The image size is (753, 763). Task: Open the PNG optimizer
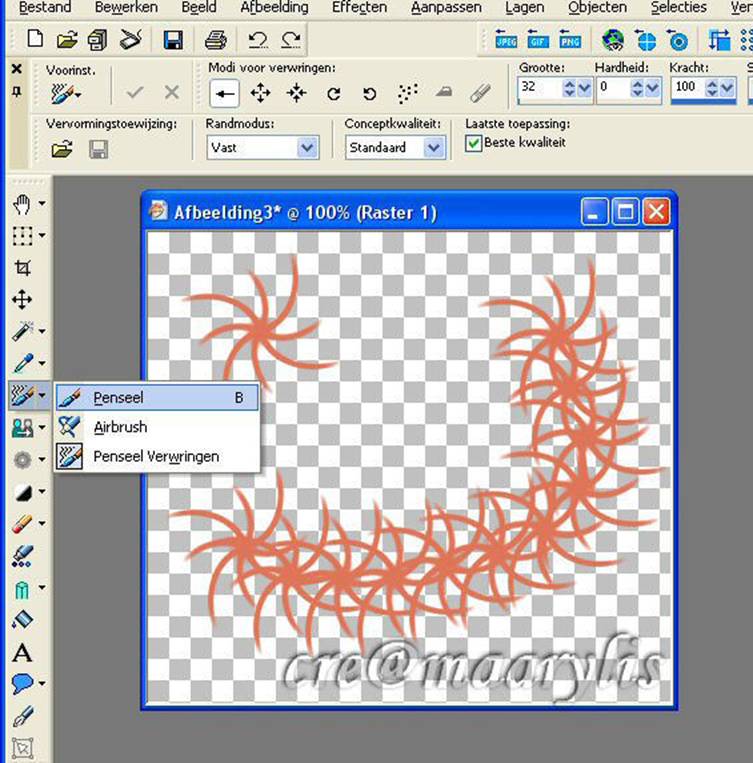coord(569,40)
